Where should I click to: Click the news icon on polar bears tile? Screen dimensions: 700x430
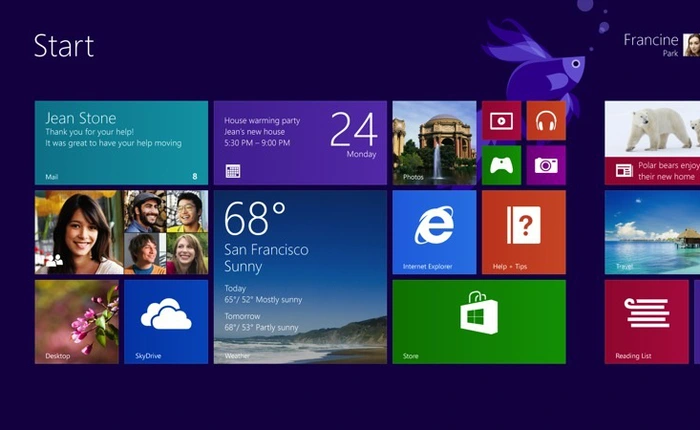click(624, 170)
